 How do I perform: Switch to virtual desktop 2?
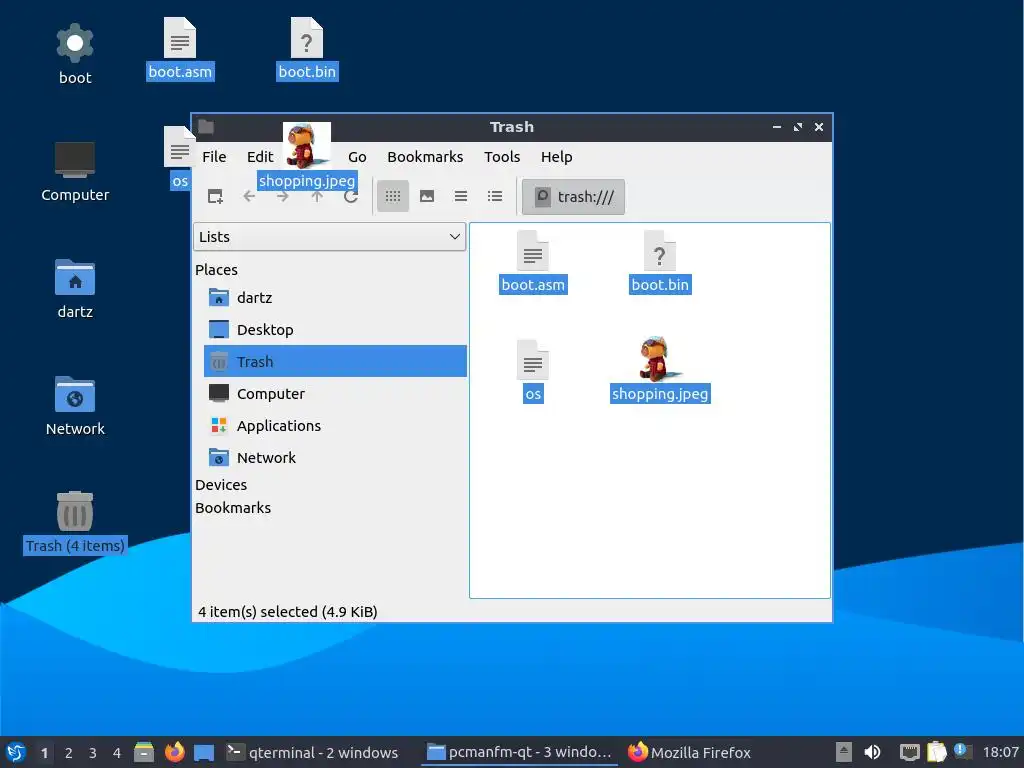(69, 753)
